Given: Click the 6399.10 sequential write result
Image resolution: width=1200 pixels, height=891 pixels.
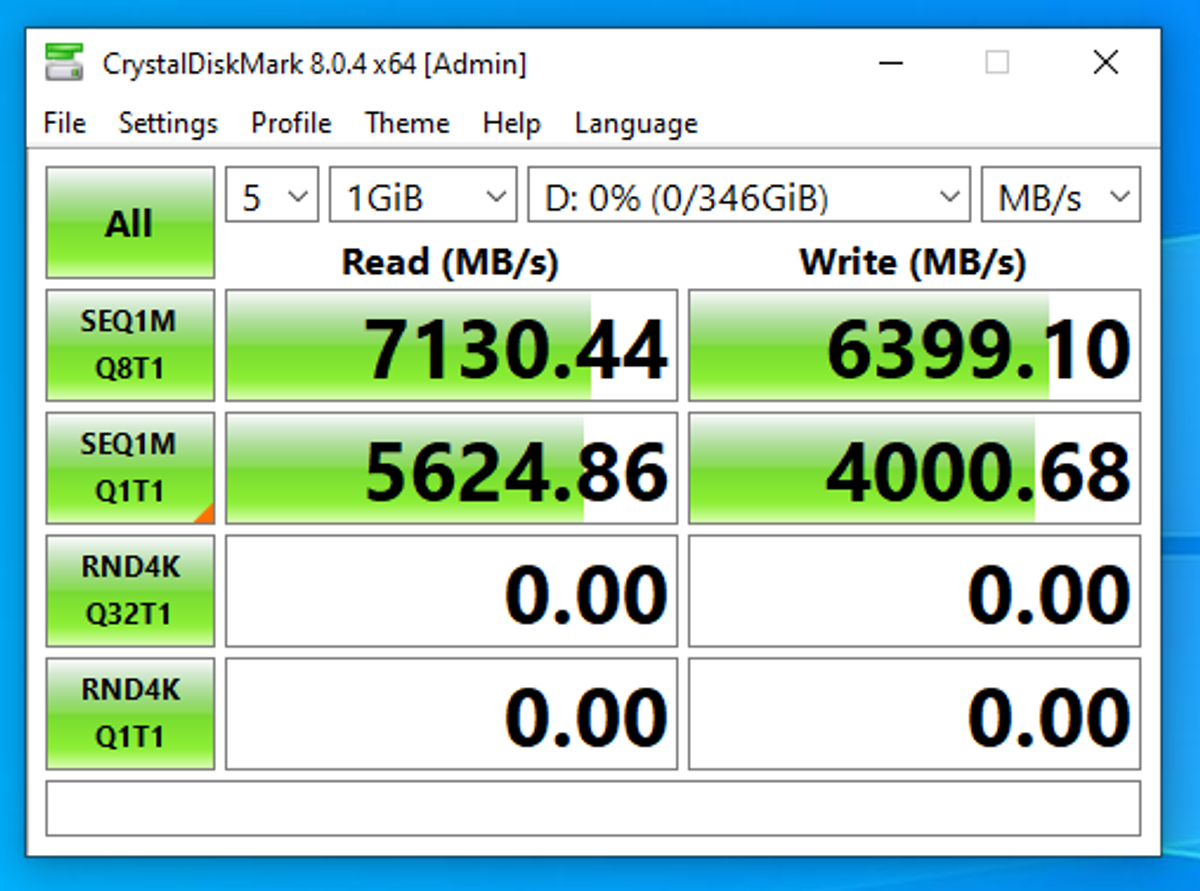Looking at the screenshot, I should 914,346.
